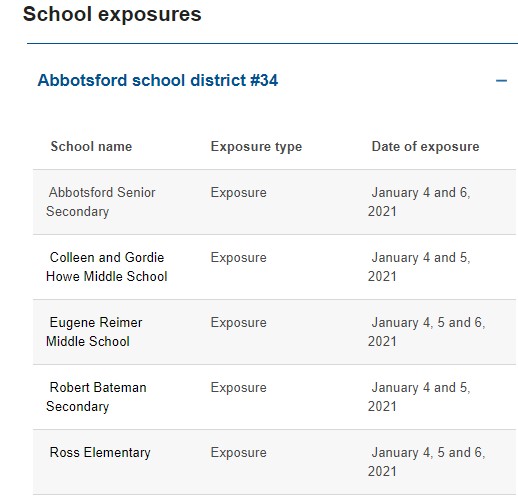Image resolution: width=518 pixels, height=498 pixels.
Task: Select the Ross Elementary school name
Action: 100,453
